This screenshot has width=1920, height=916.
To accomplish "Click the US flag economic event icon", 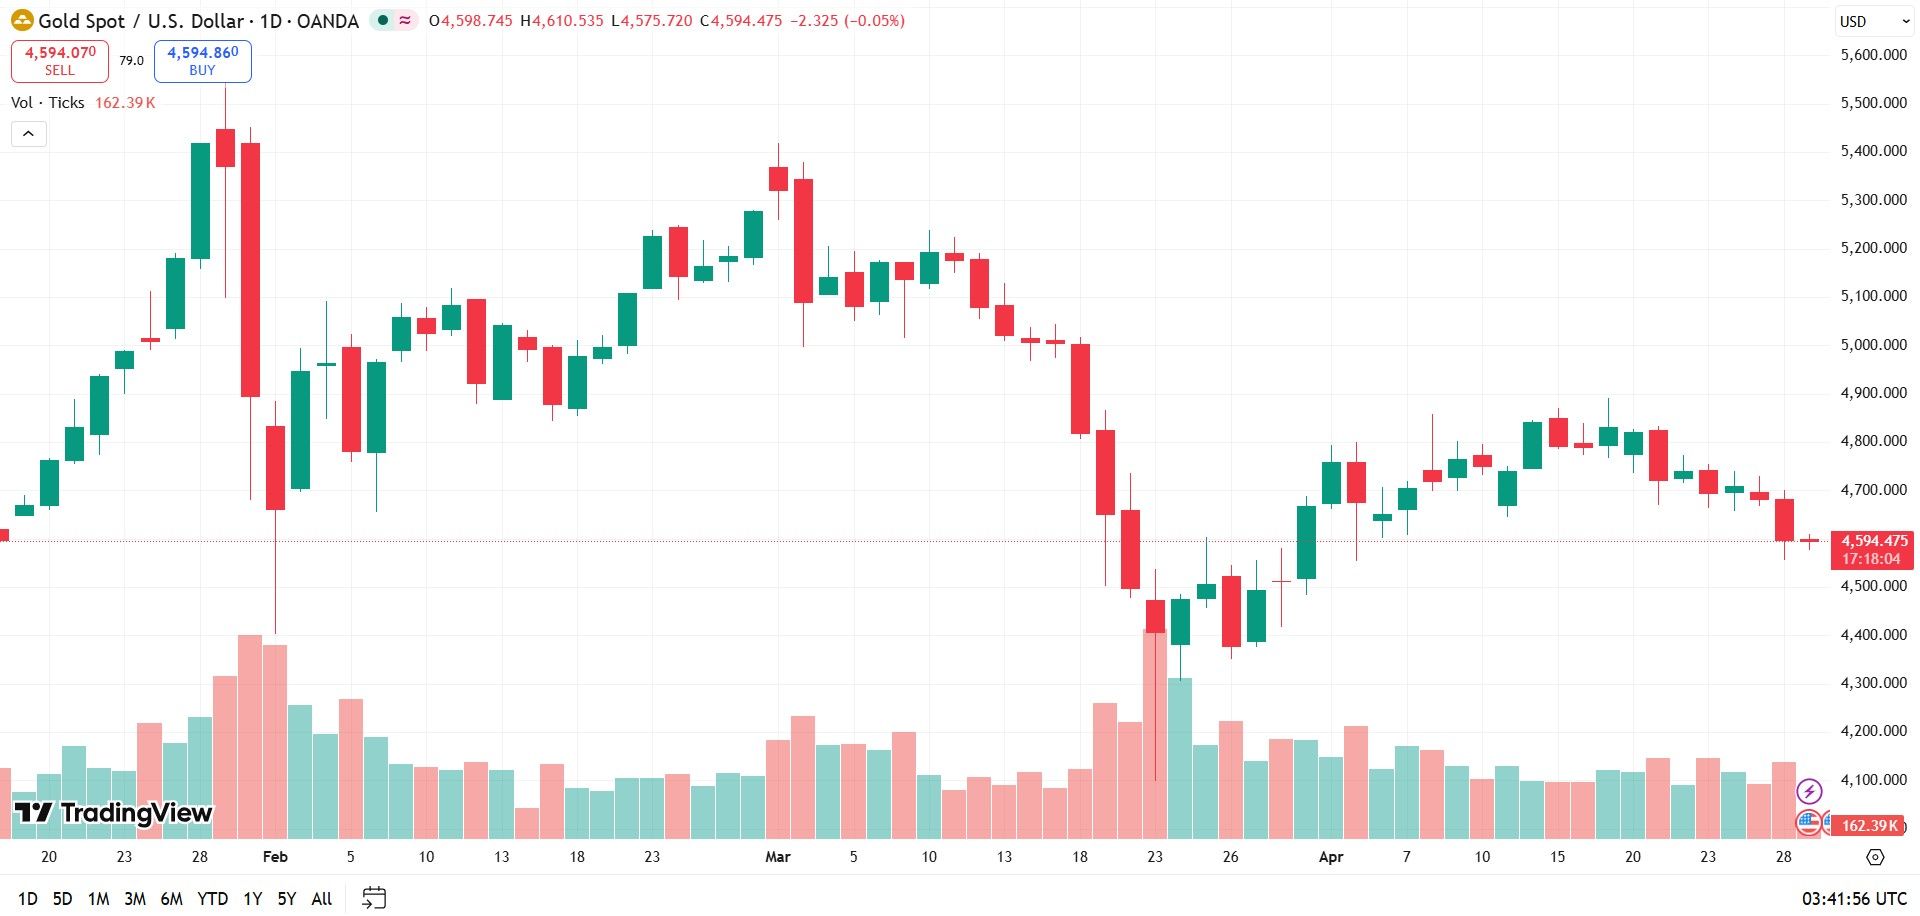I will 1808,823.
